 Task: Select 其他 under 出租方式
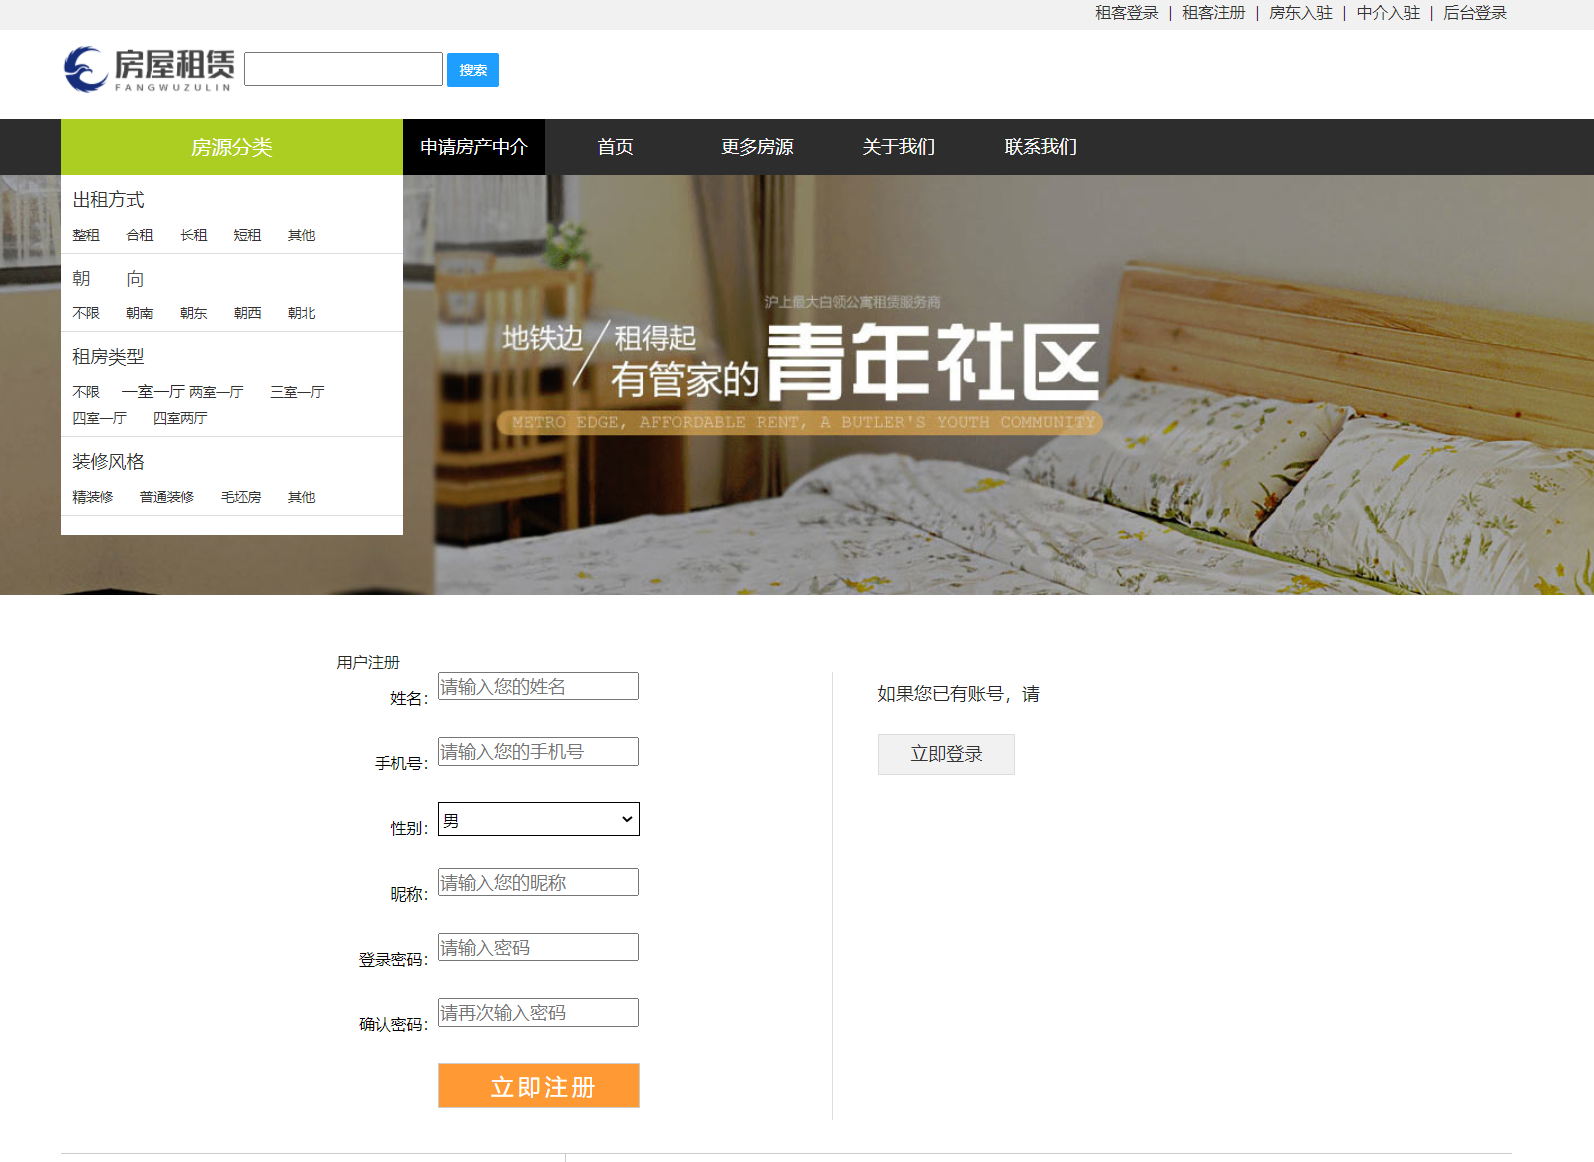301,235
